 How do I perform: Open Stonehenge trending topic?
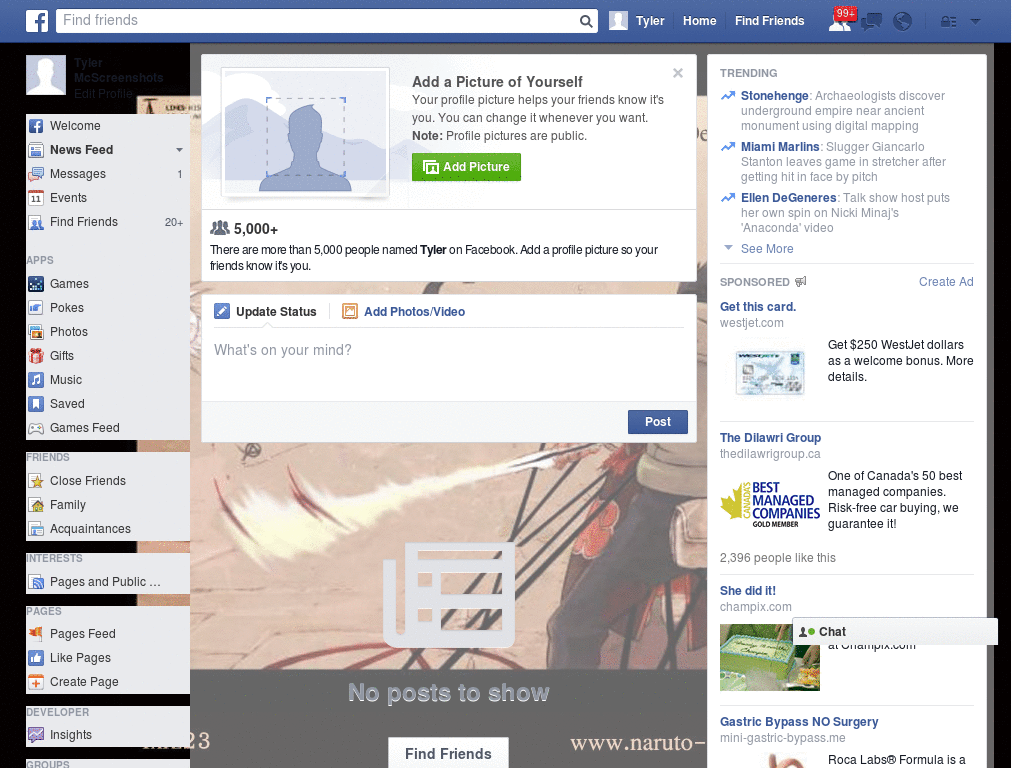point(775,96)
